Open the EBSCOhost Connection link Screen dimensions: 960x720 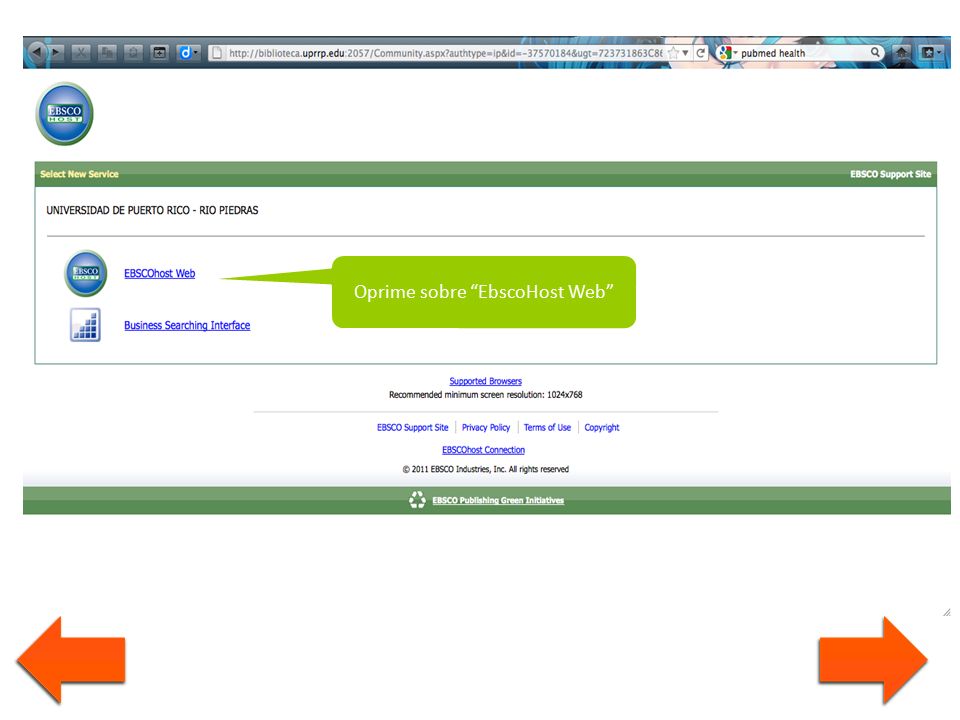tap(484, 450)
